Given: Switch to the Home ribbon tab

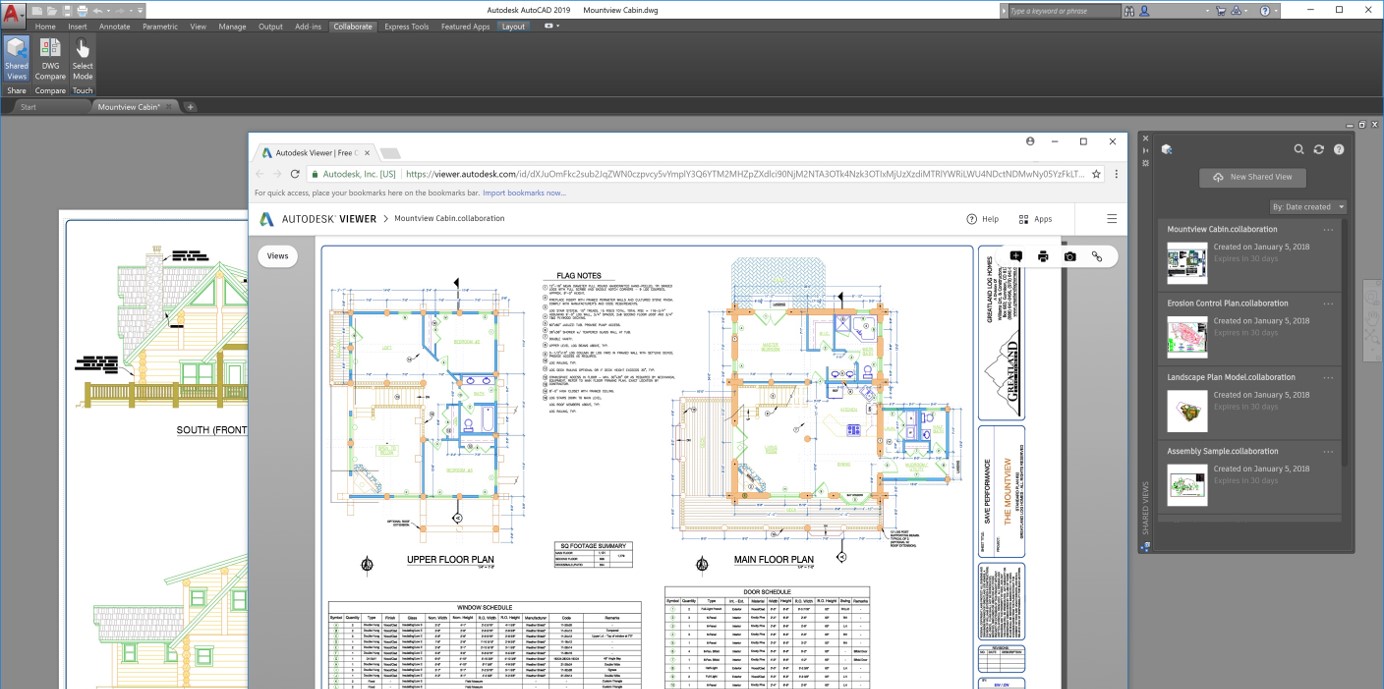Looking at the screenshot, I should click(45, 27).
